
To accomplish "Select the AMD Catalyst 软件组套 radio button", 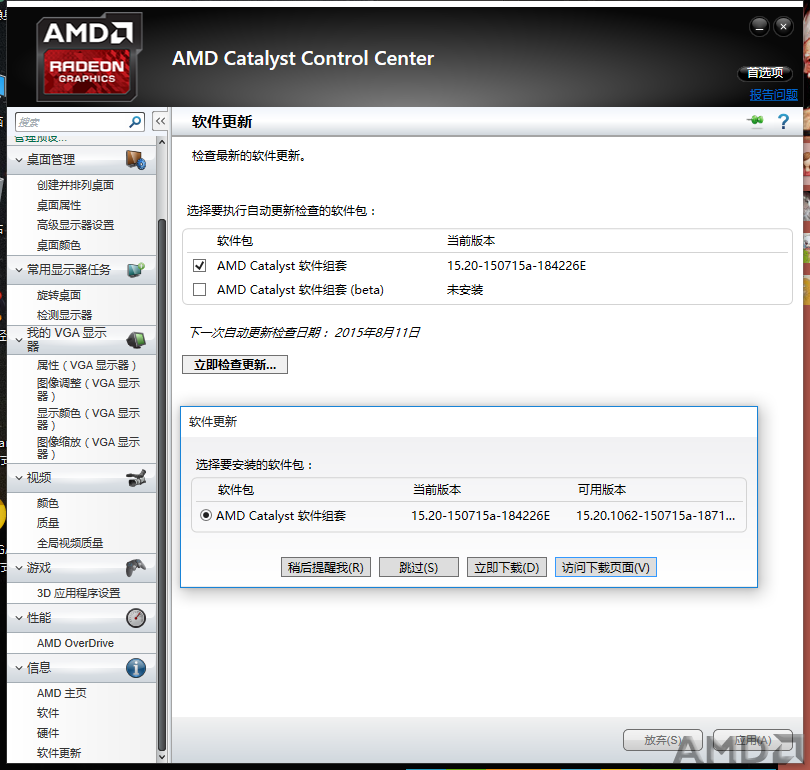I will pyautogui.click(x=206, y=515).
